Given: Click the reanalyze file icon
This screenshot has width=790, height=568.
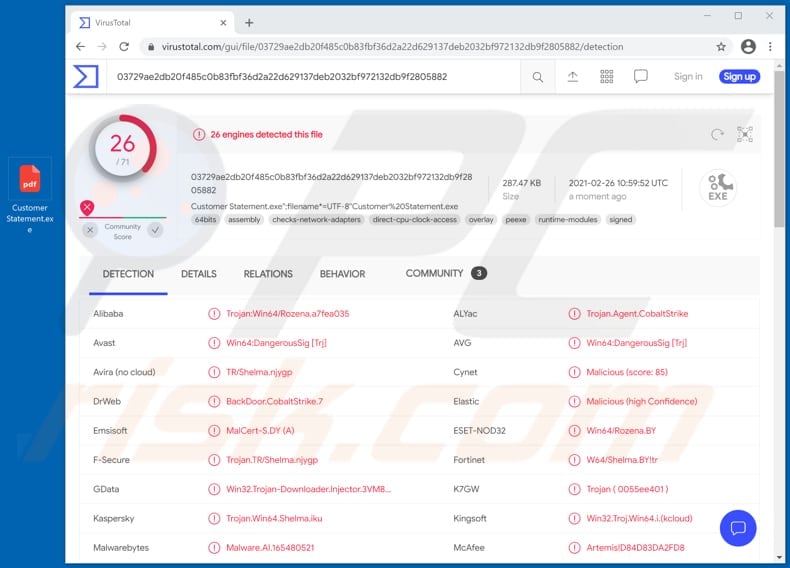Looking at the screenshot, I should tap(717, 134).
